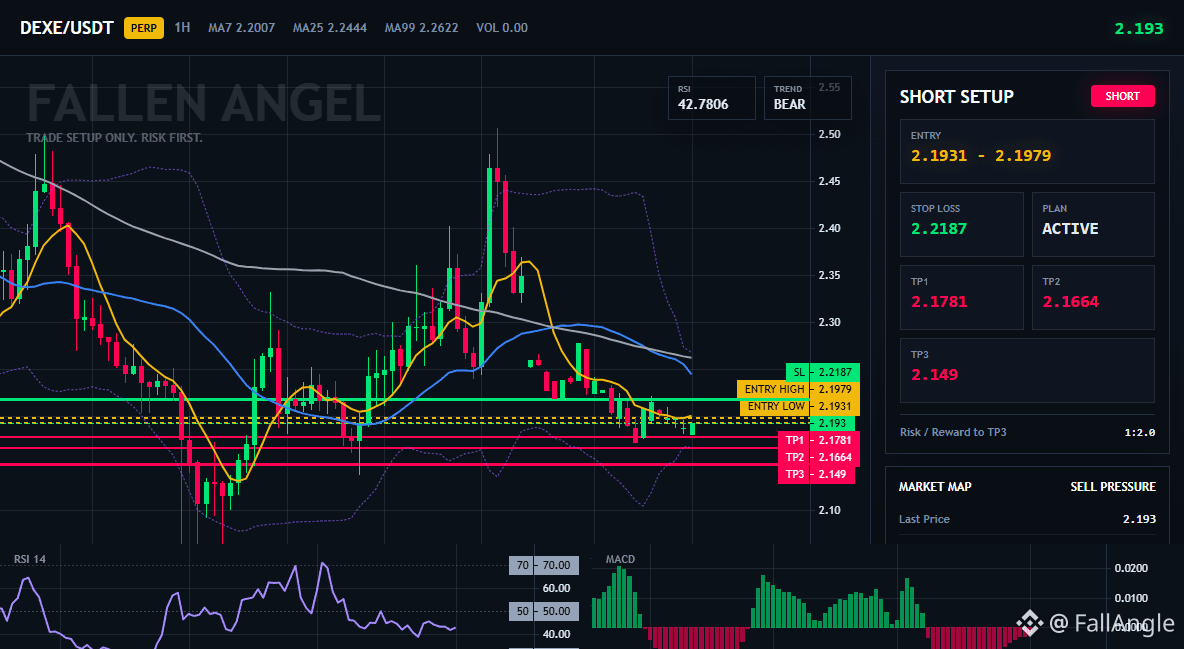Click the red TP1 2.1781 chart tag
This screenshot has height=649, width=1184.
click(x=819, y=440)
